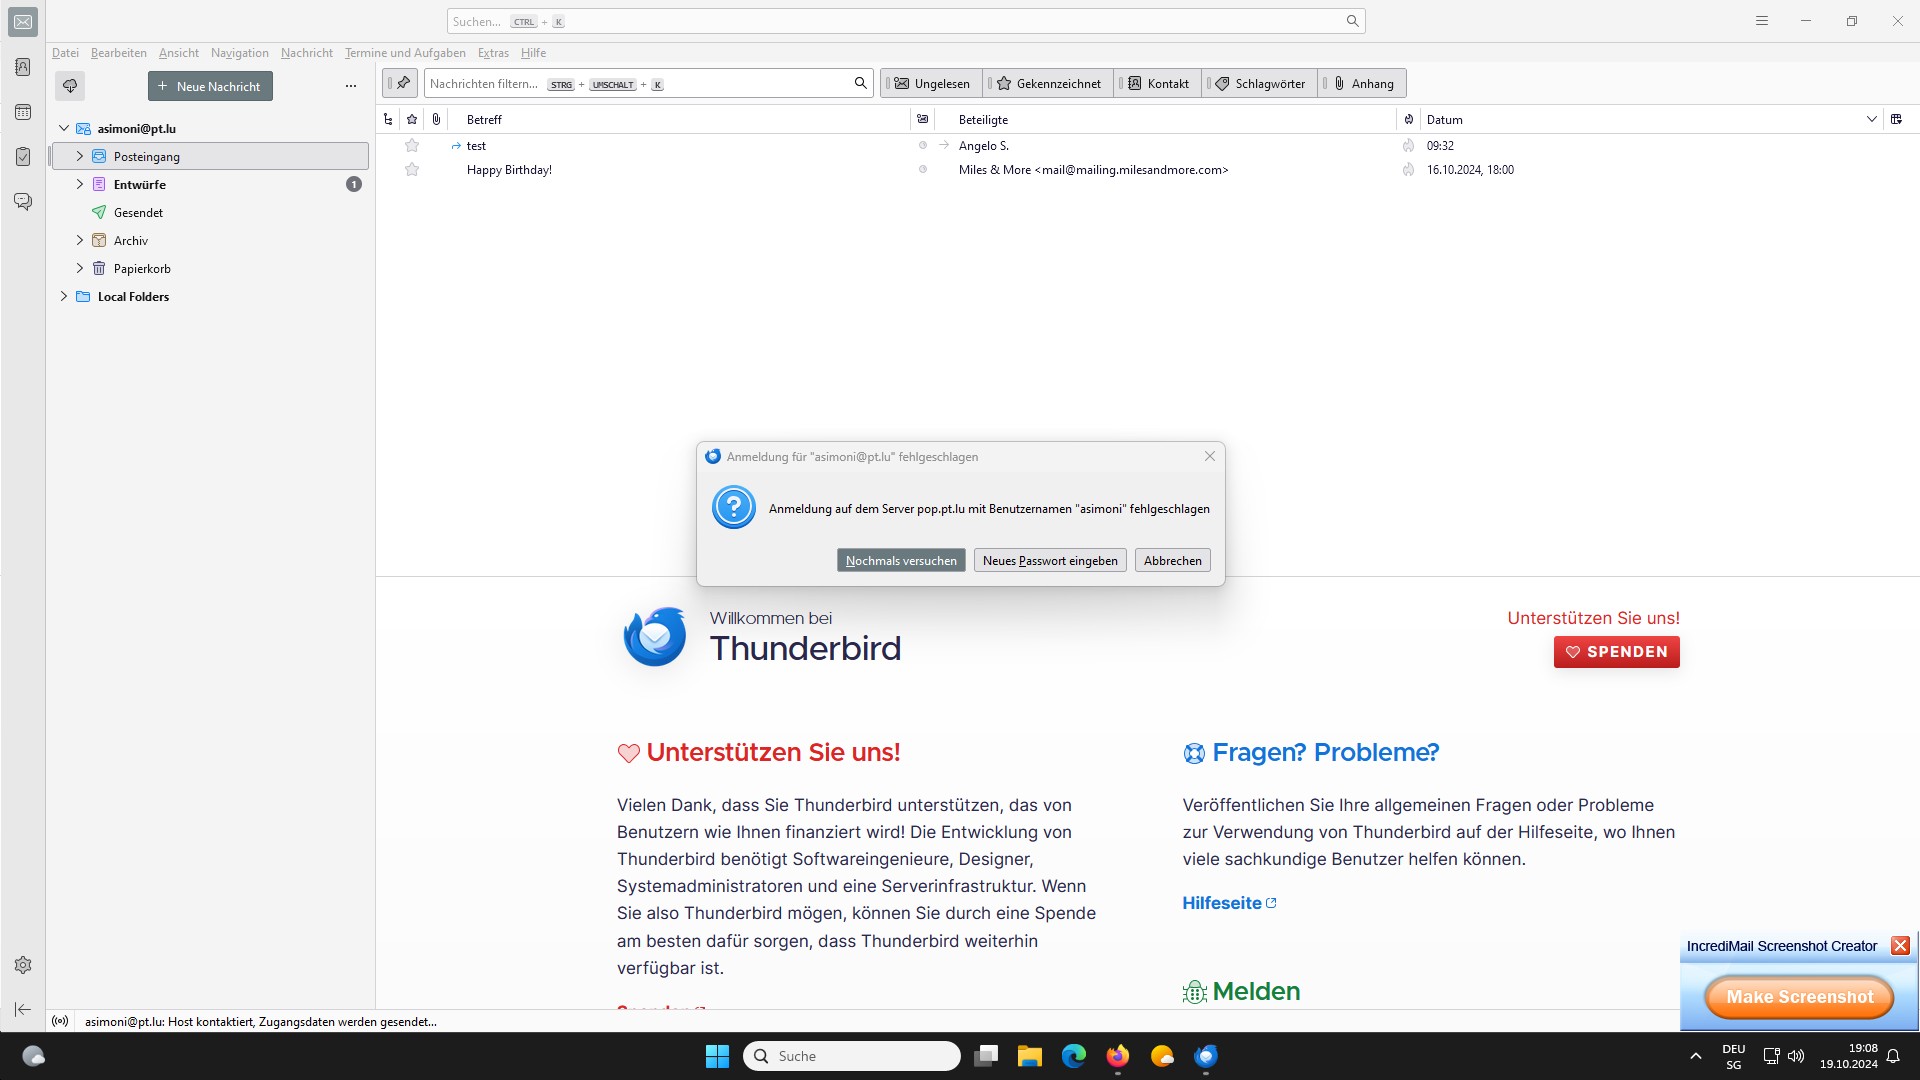Viewport: 1920px width, 1080px height.
Task: Sort messages by the Datum column
Action: (x=1651, y=119)
